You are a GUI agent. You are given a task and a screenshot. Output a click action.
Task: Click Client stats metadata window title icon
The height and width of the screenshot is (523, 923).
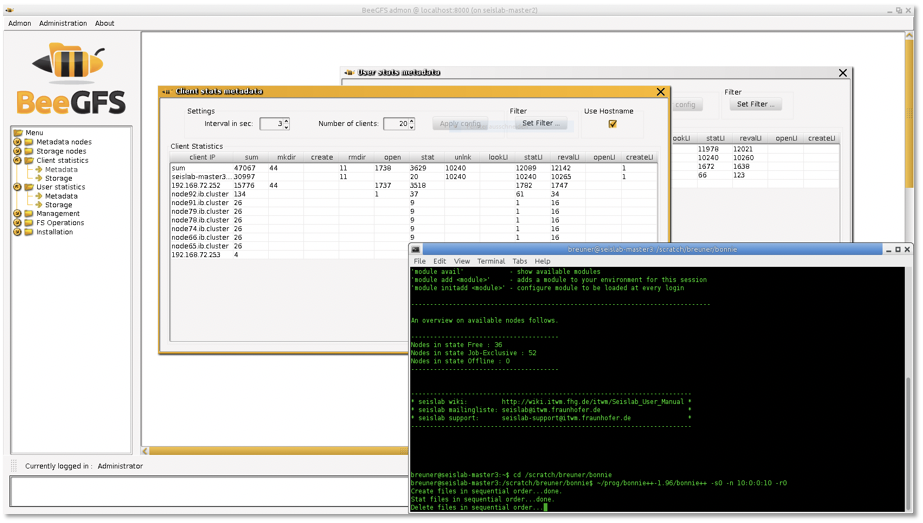coord(167,91)
